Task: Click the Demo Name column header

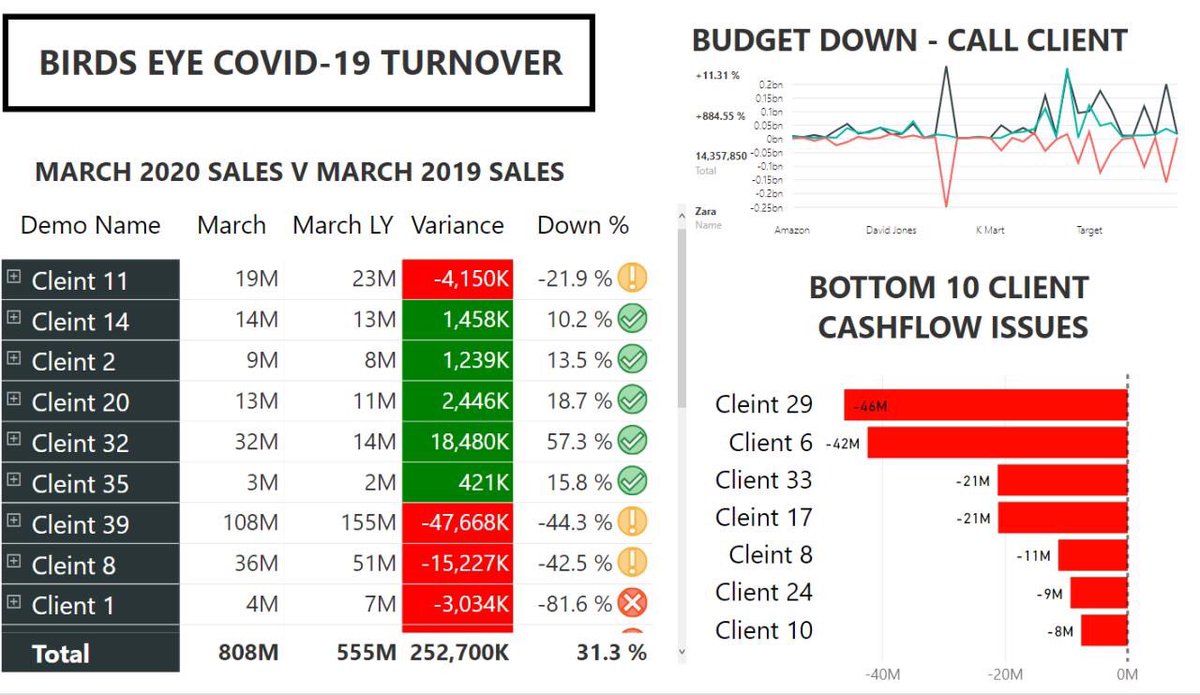Action: [x=90, y=225]
